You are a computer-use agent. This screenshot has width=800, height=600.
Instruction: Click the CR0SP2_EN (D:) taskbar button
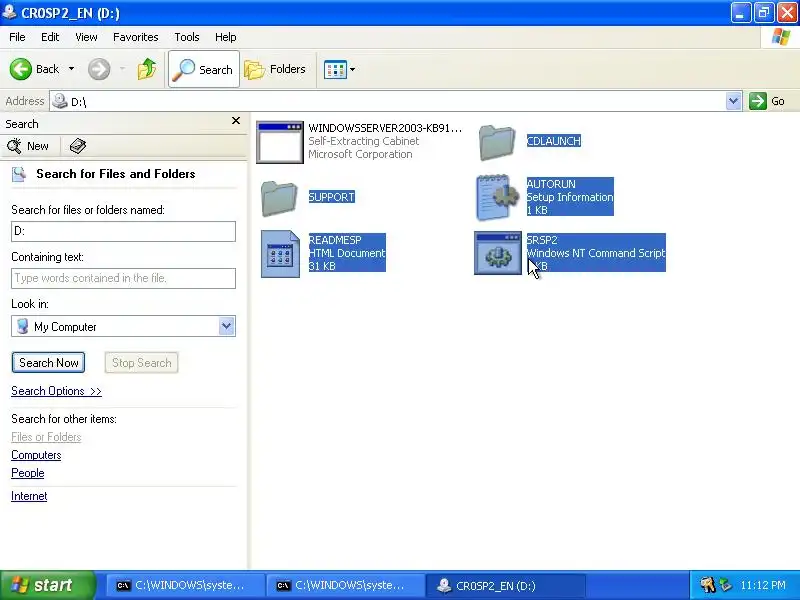click(505, 586)
